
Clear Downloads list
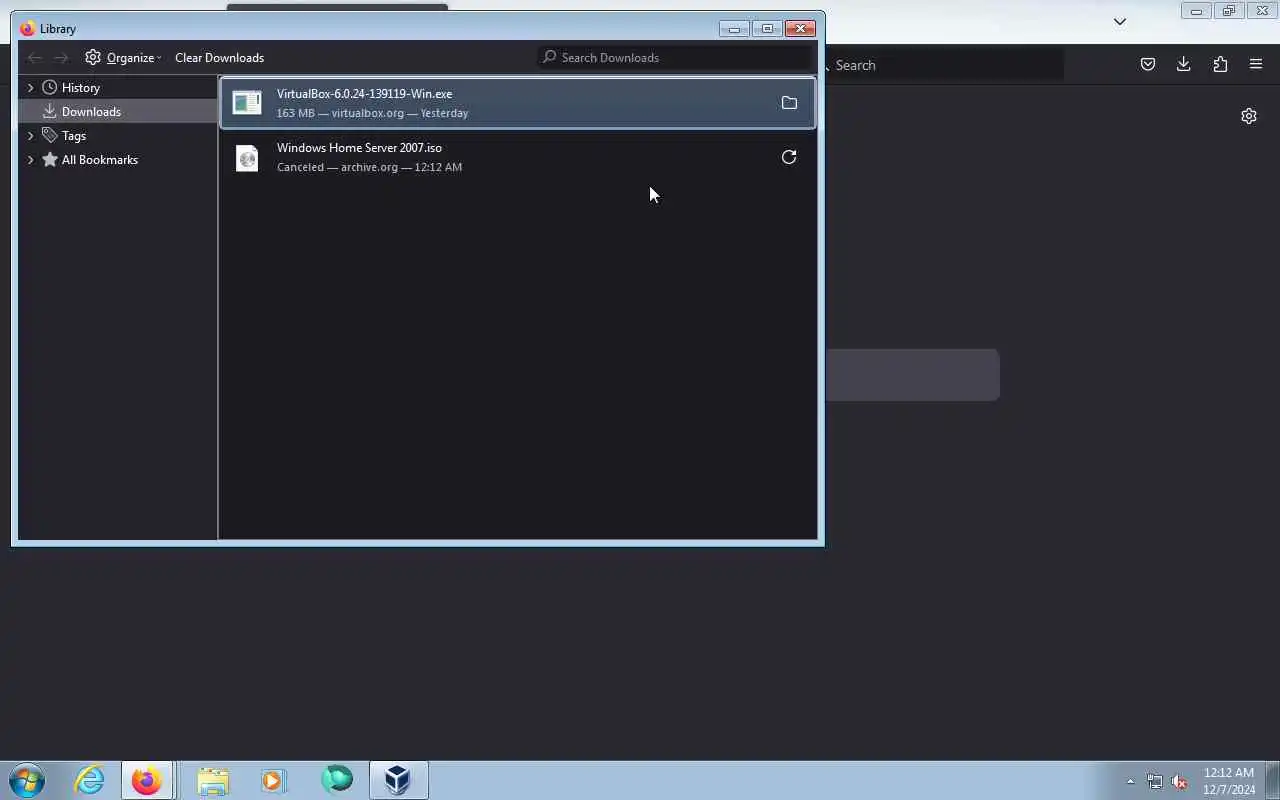click(x=219, y=58)
